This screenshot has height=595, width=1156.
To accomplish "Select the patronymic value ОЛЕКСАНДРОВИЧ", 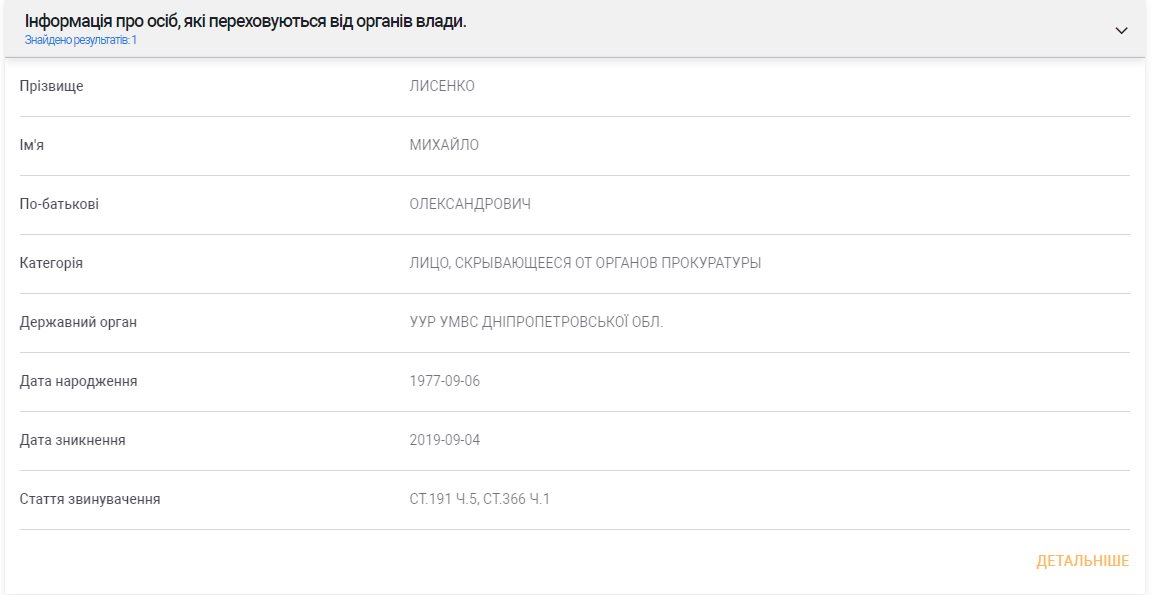I will pos(470,204).
